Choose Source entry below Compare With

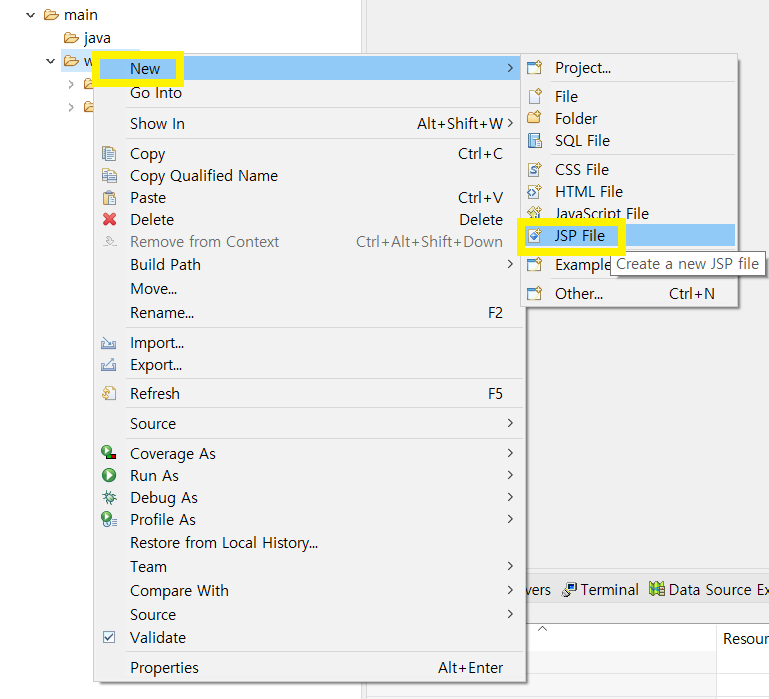pyautogui.click(x=308, y=614)
